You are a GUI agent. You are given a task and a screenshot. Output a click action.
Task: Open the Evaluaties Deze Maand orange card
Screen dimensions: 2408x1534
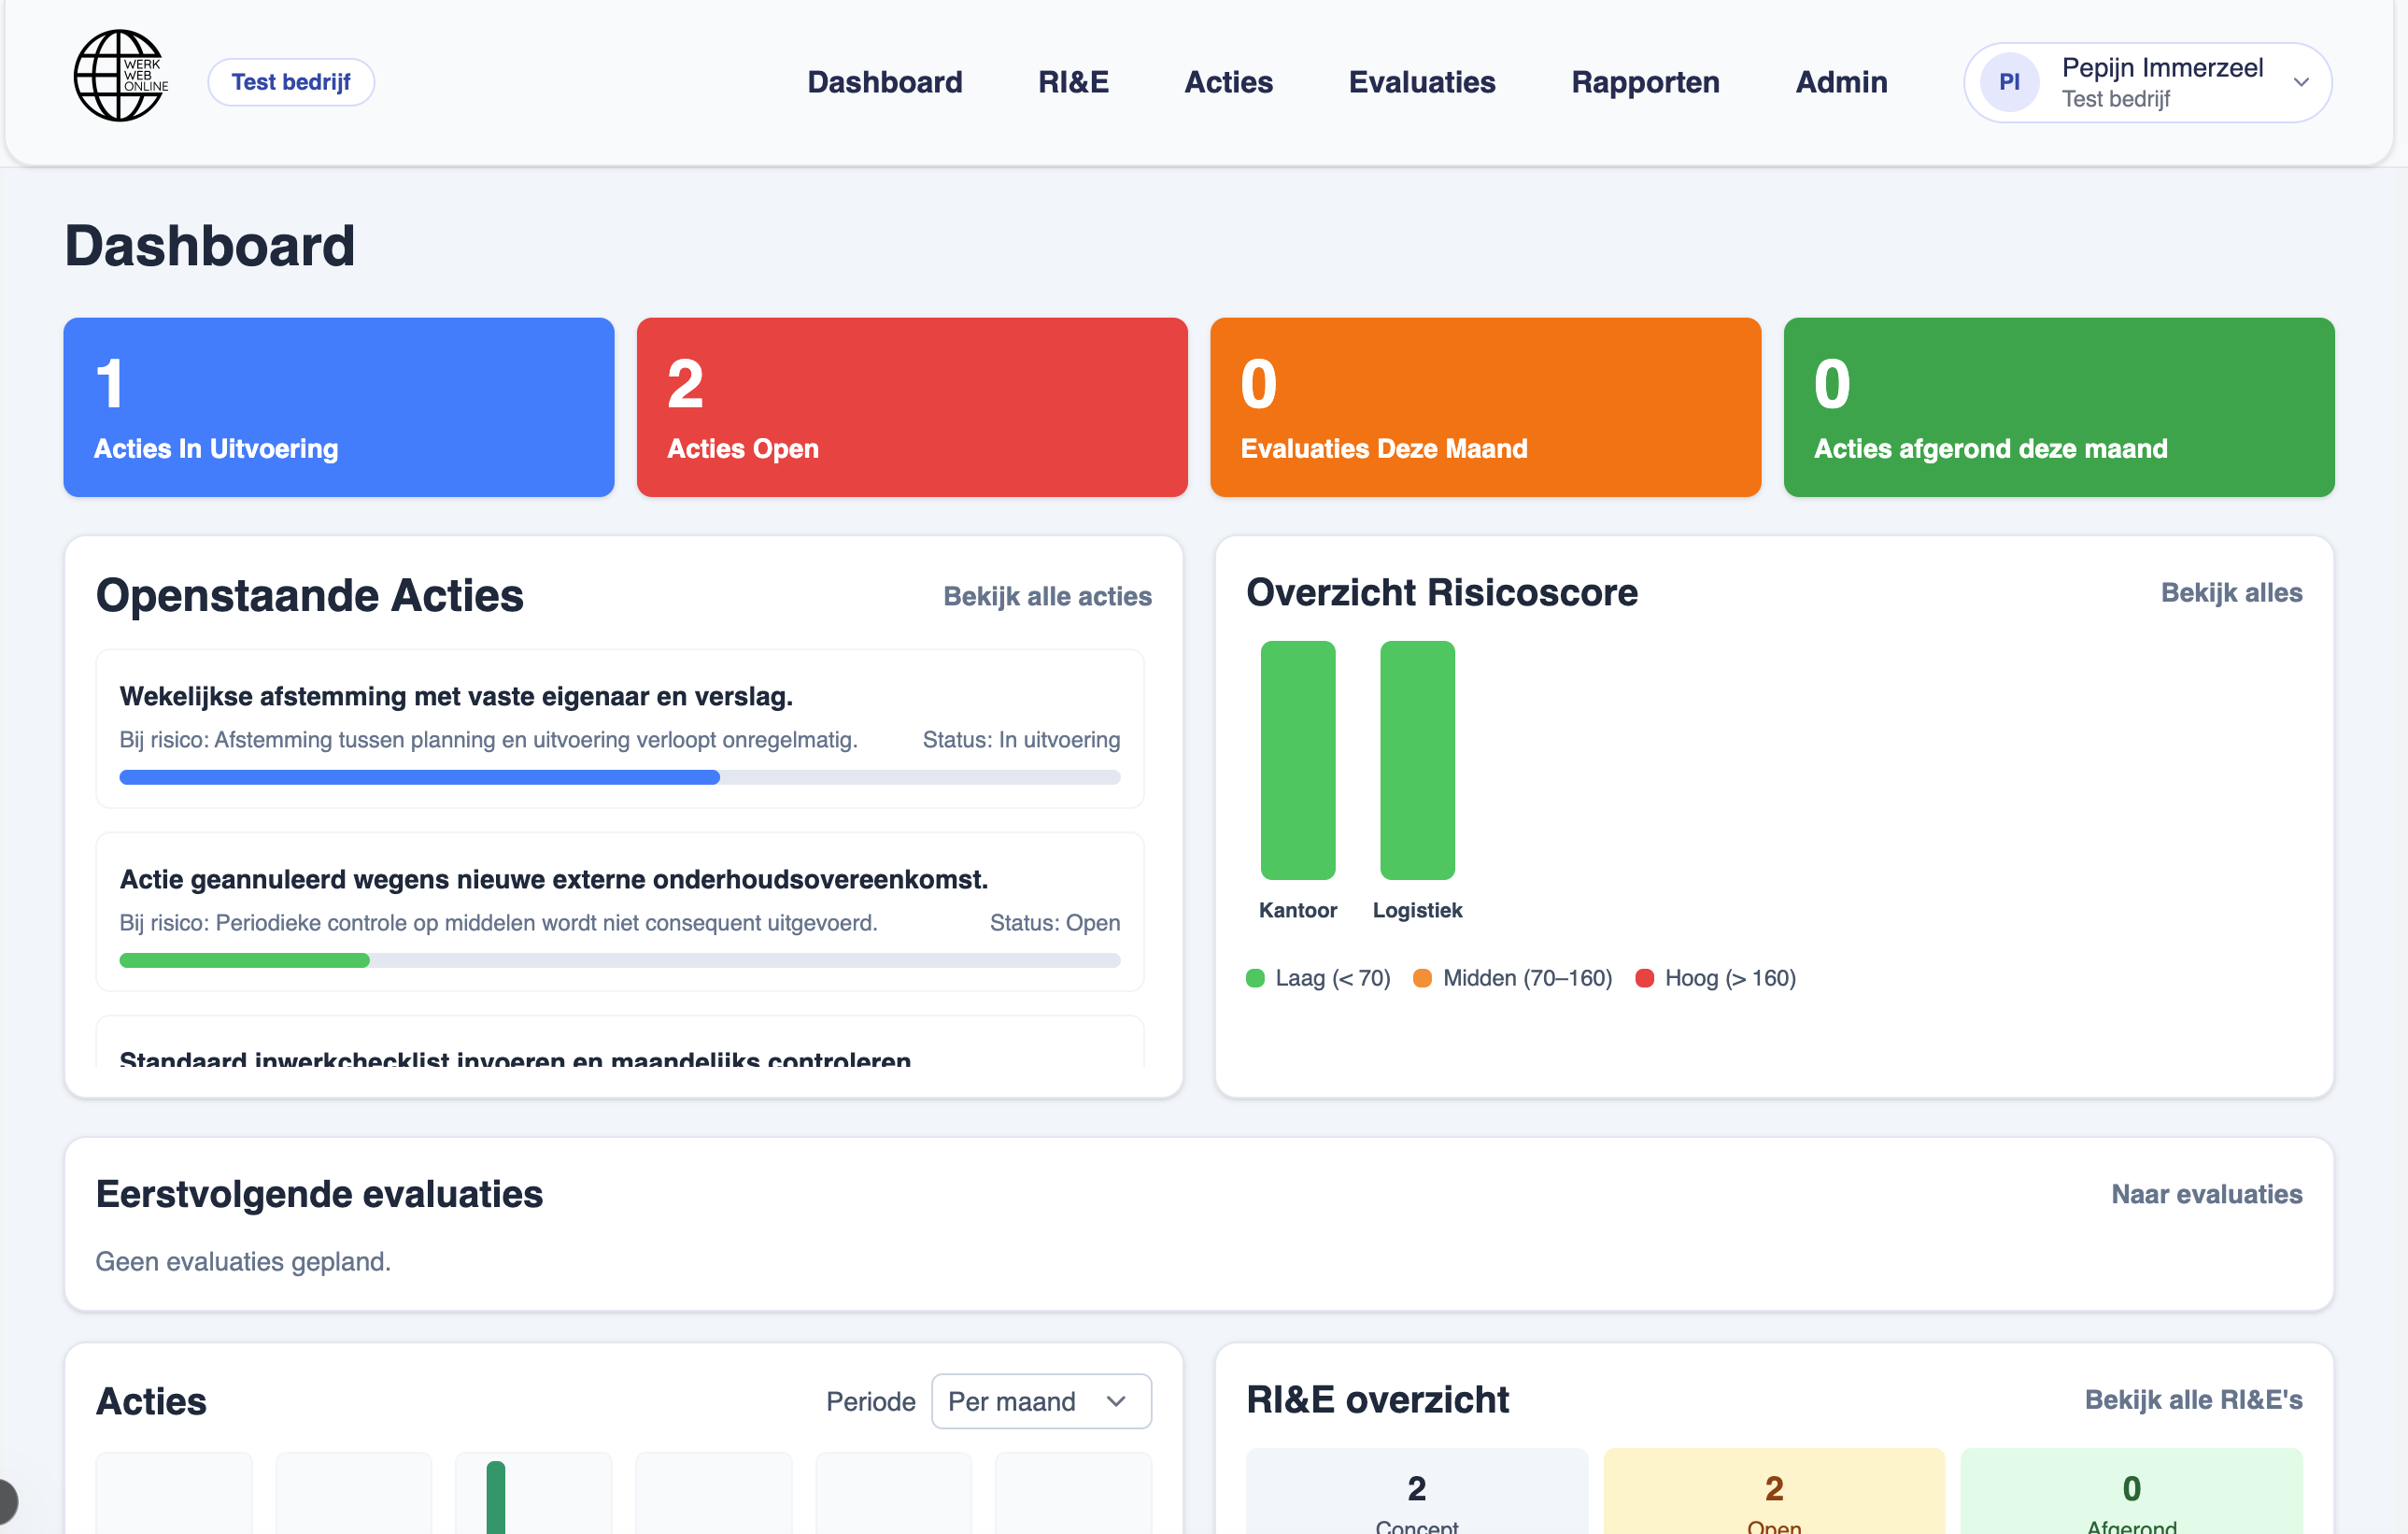pyautogui.click(x=1485, y=407)
